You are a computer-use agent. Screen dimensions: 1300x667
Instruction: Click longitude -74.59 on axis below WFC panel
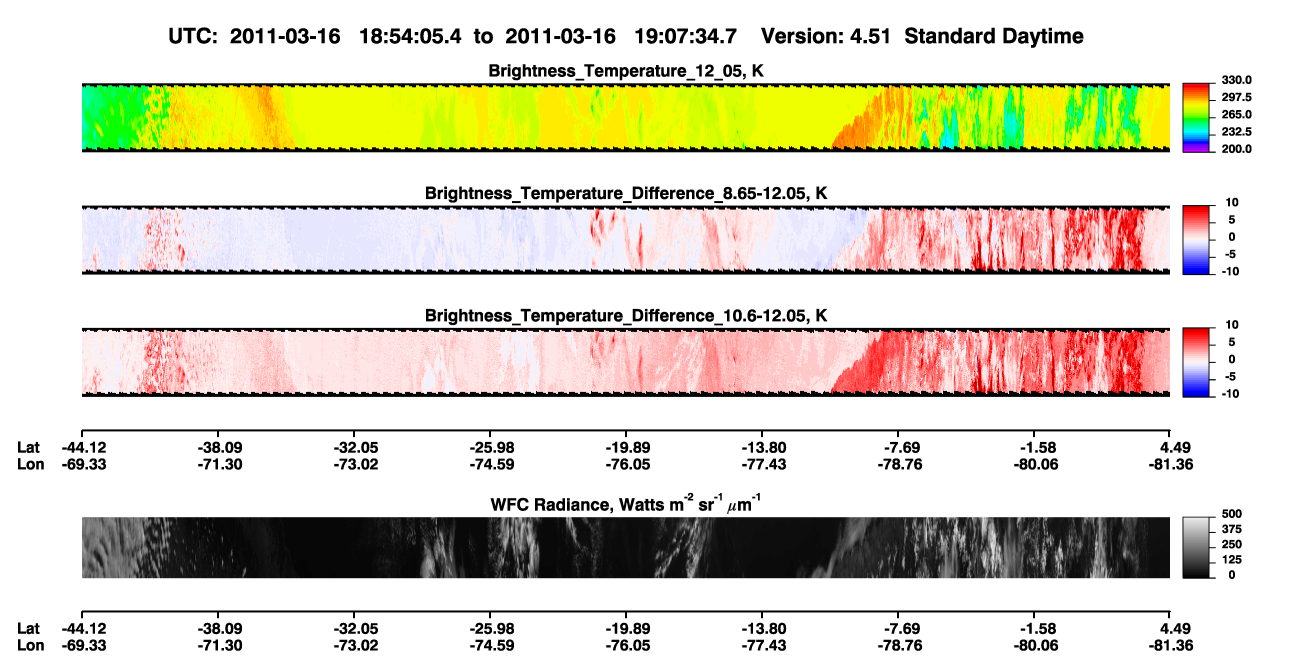(490, 644)
